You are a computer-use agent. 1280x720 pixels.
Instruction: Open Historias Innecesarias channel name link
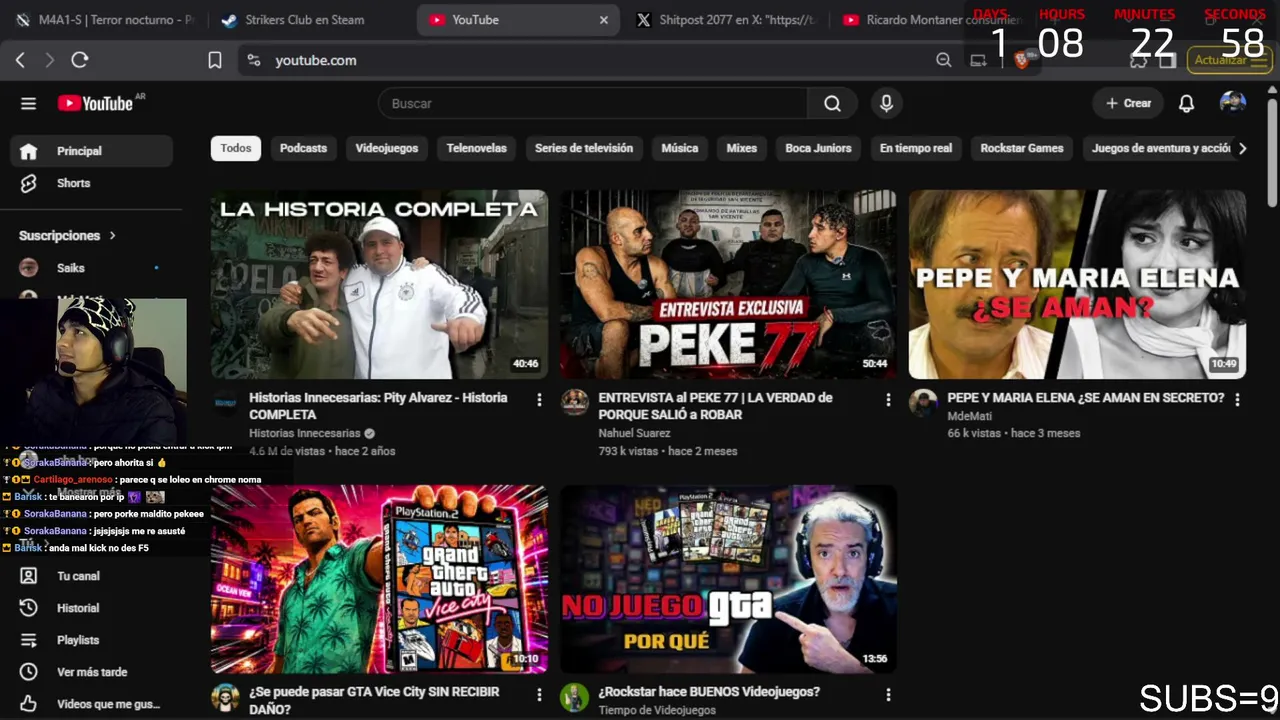(304, 433)
